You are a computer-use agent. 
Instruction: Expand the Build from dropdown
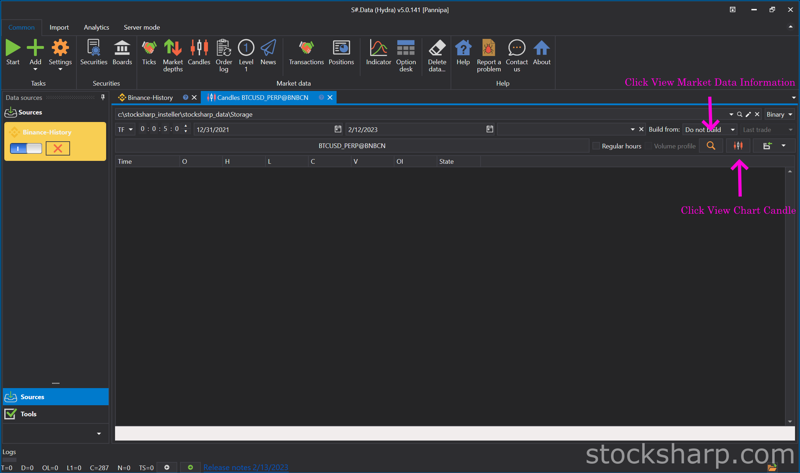pos(732,129)
